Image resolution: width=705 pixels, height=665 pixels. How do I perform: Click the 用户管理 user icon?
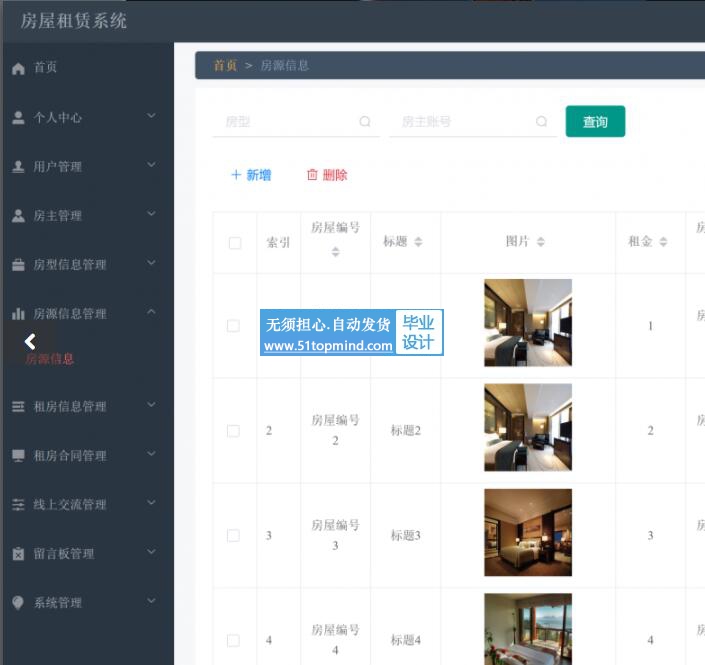18,167
